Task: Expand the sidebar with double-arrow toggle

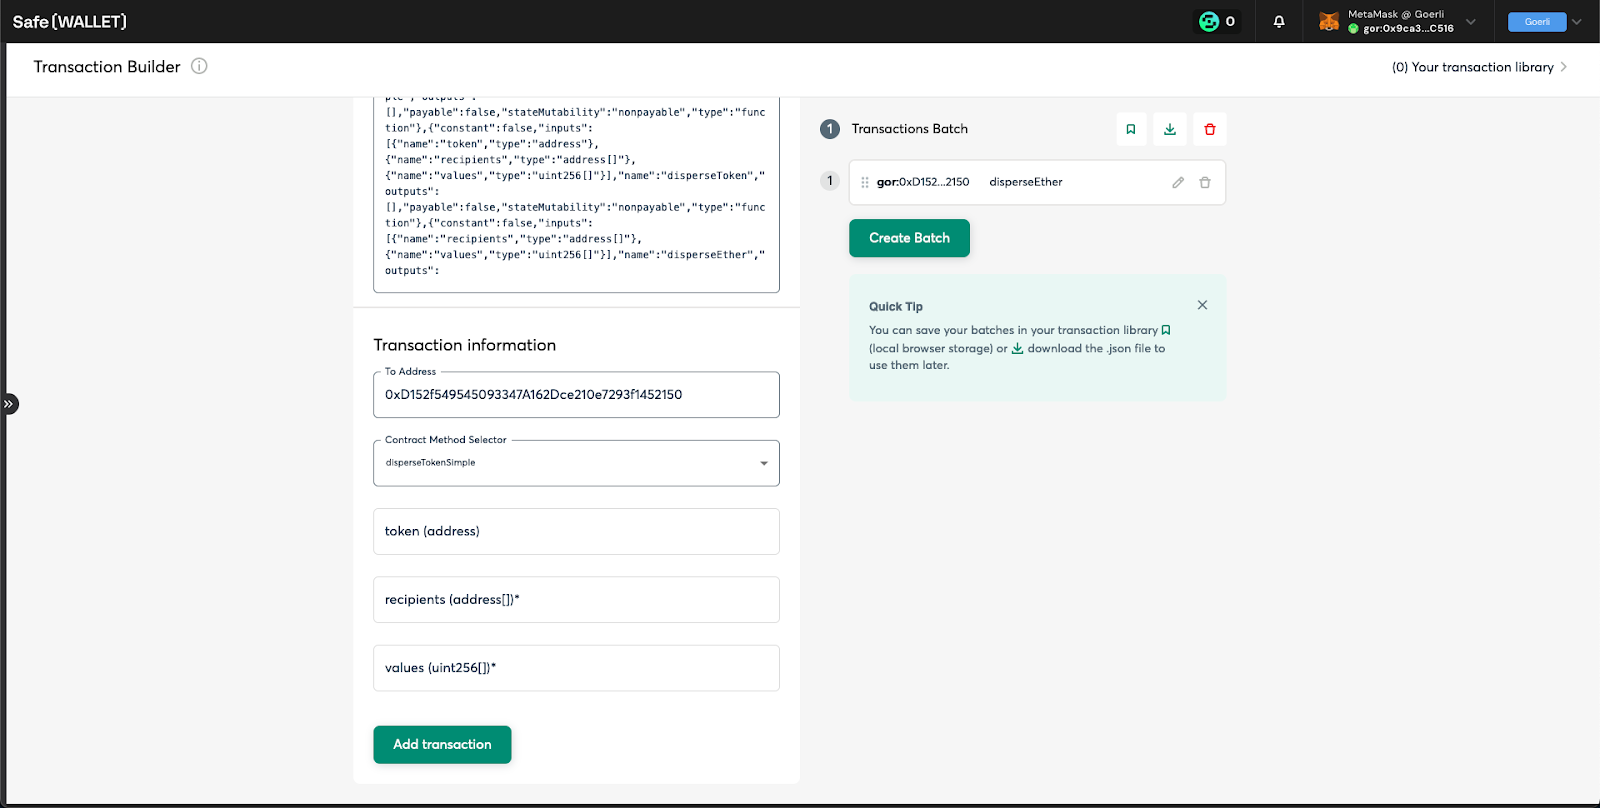Action: (8, 404)
